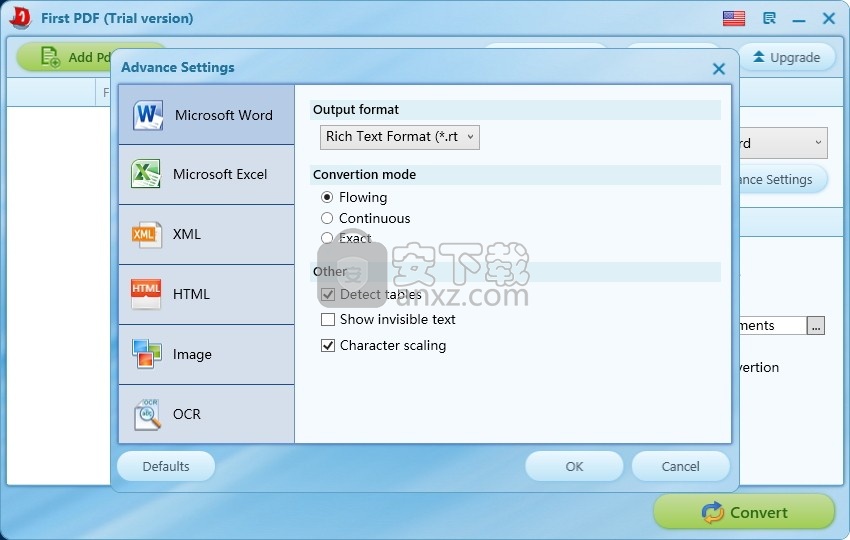Select the OCR magnifier icon

[147, 414]
